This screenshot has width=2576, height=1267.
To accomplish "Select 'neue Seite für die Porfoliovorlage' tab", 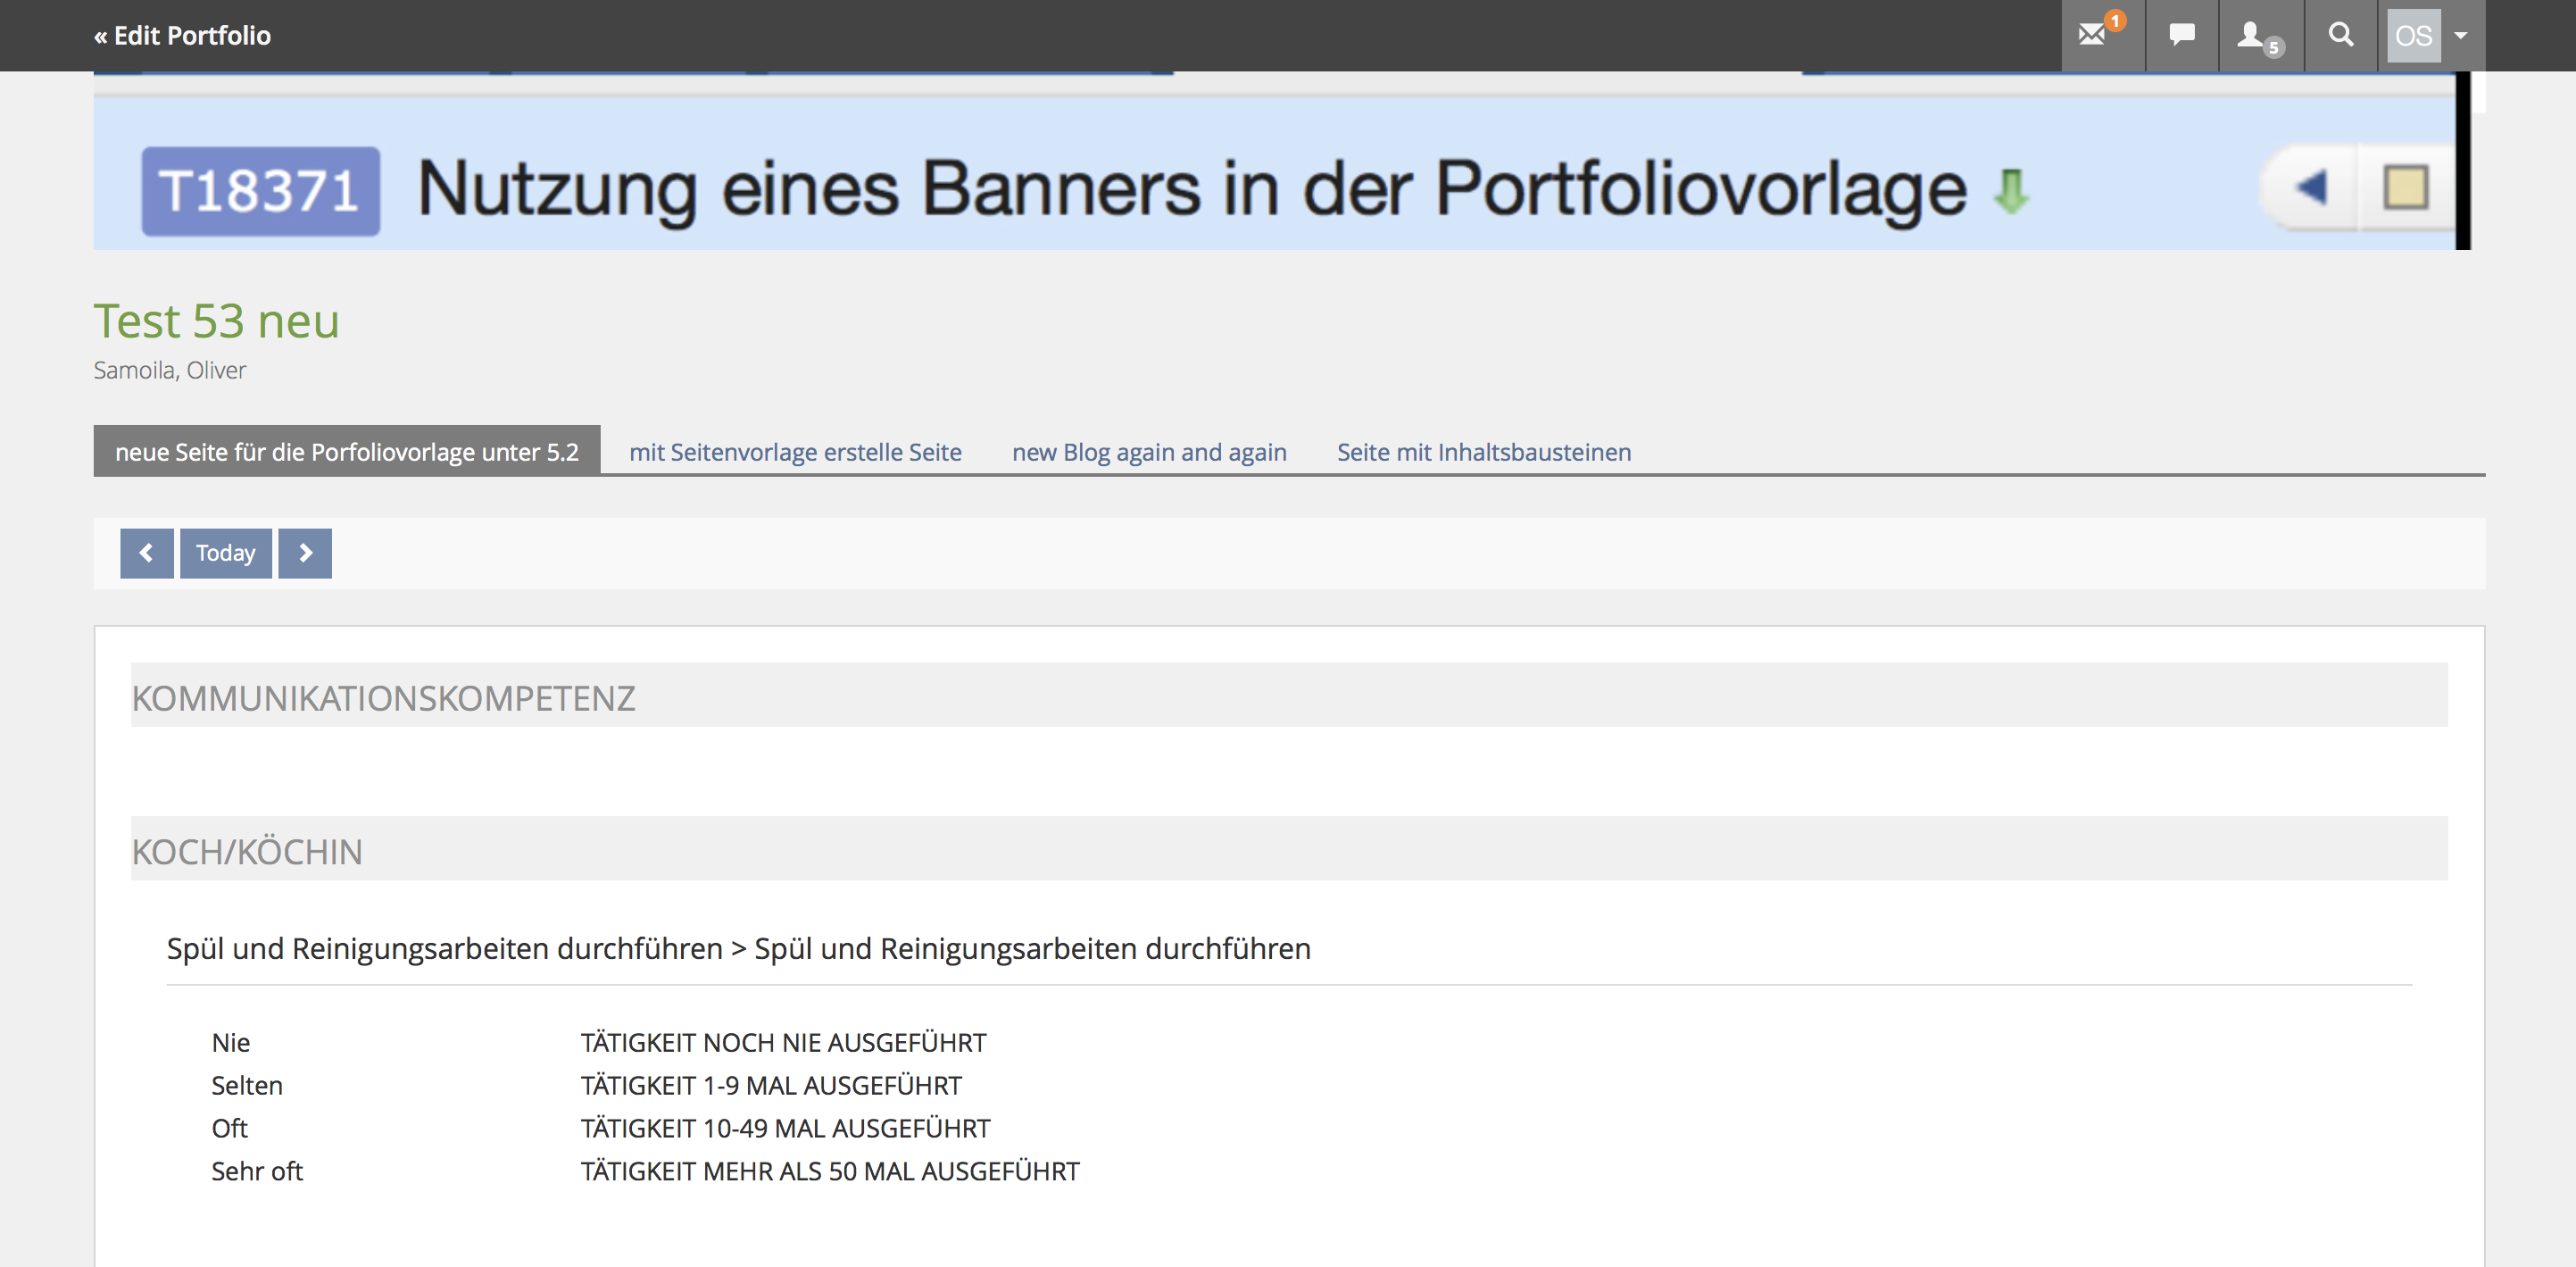I will click(347, 452).
